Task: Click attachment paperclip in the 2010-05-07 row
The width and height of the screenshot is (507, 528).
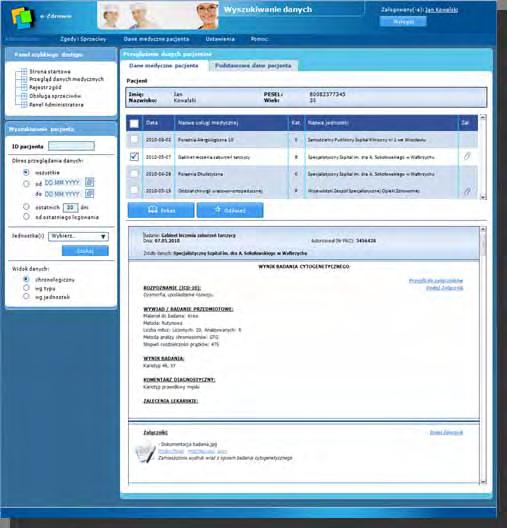Action: pos(467,156)
